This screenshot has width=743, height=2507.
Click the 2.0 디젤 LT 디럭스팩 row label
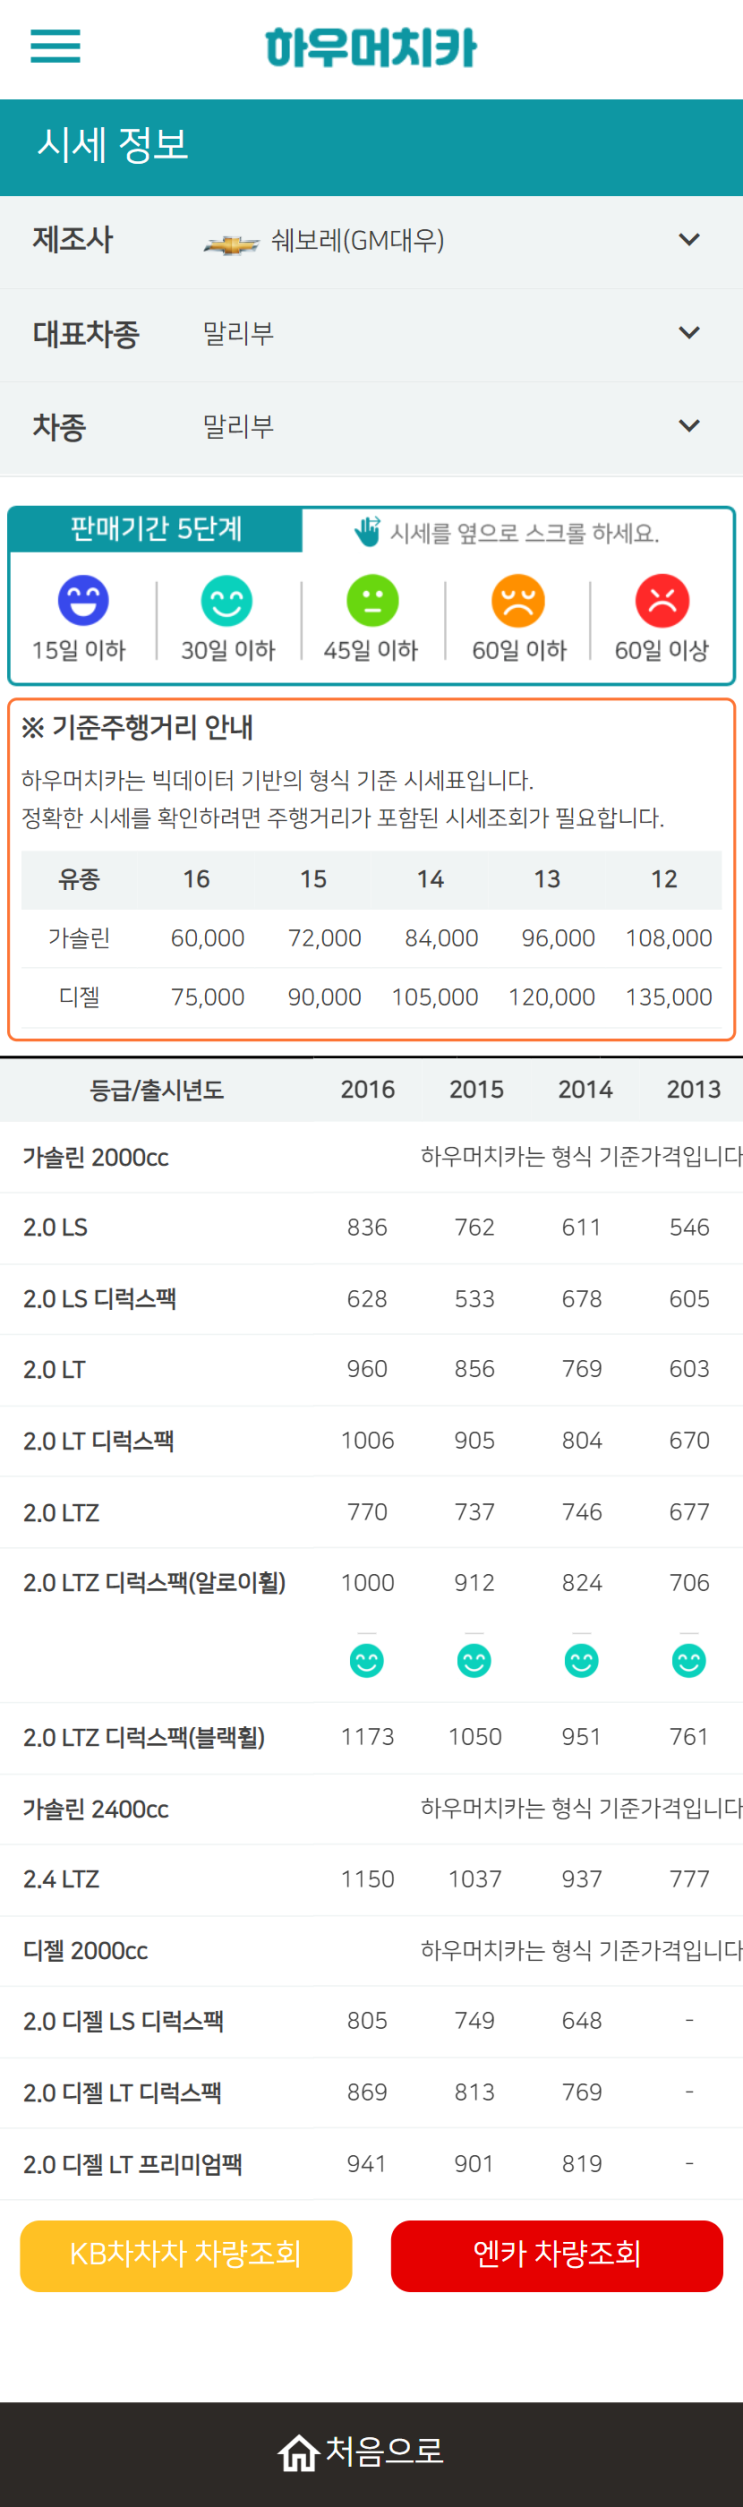(123, 2093)
